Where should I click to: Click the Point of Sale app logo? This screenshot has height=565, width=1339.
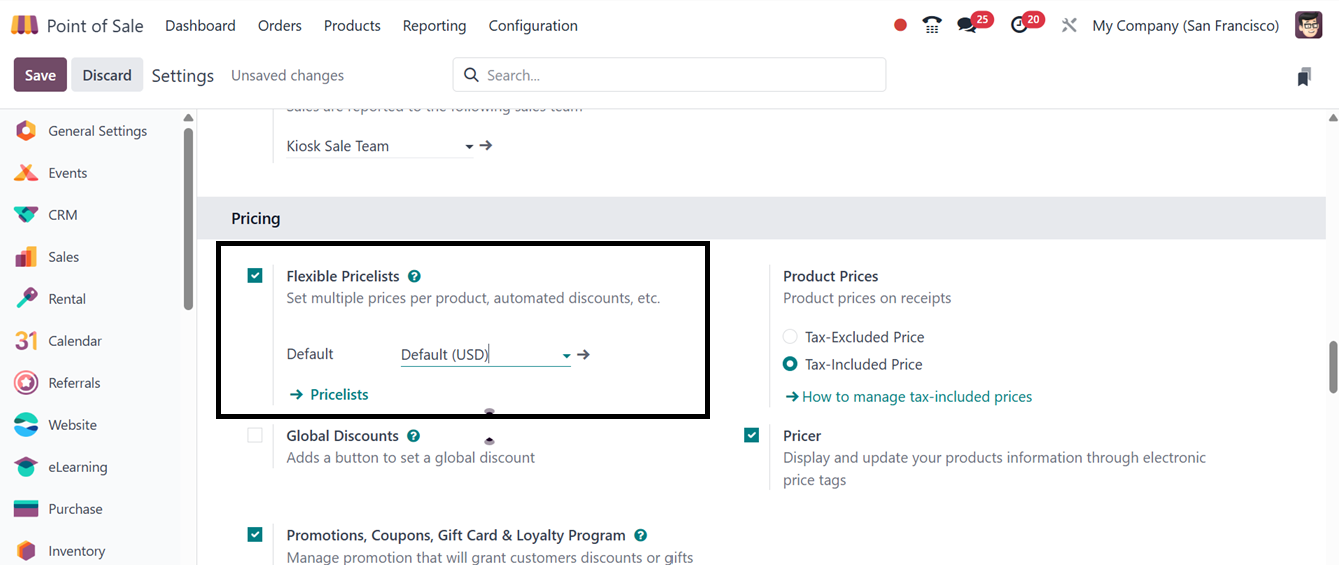tap(25, 26)
